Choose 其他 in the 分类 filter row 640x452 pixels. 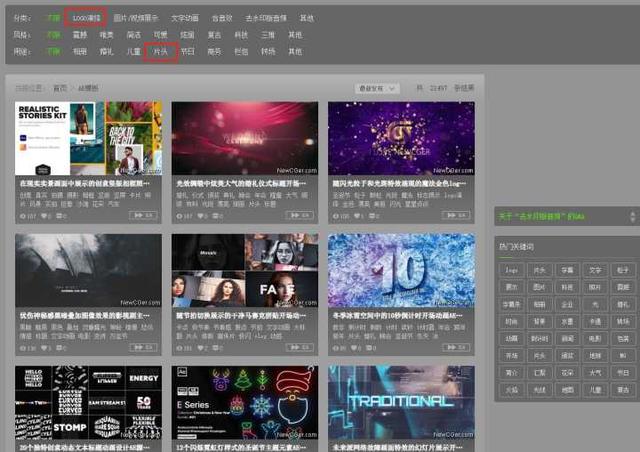click(307, 18)
